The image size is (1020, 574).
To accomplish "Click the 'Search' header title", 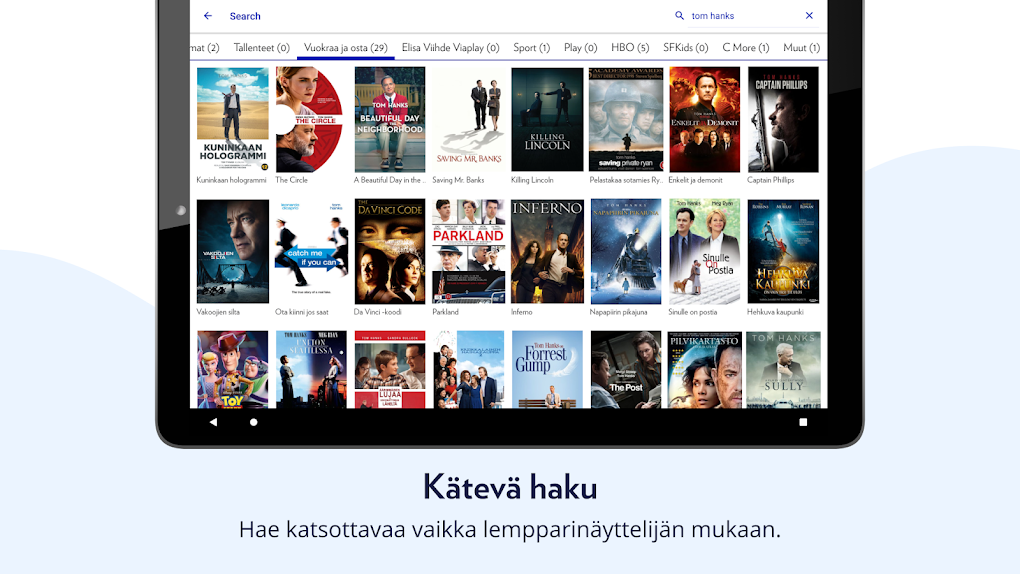I will click(245, 16).
